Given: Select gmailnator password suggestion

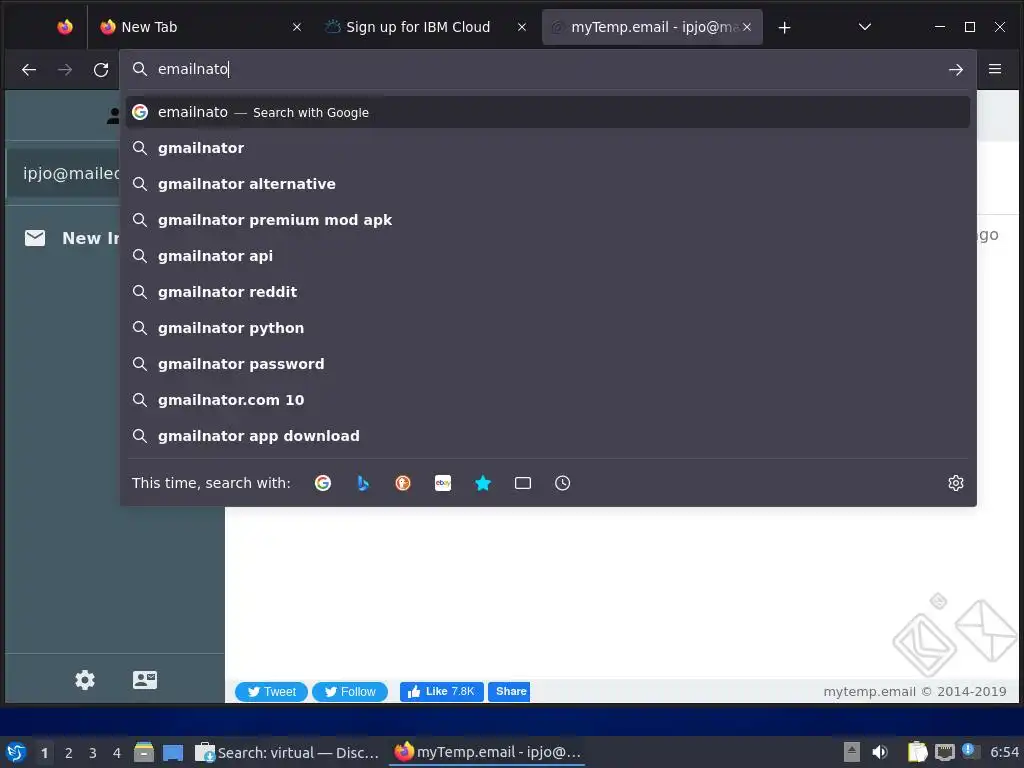Looking at the screenshot, I should coord(547,364).
